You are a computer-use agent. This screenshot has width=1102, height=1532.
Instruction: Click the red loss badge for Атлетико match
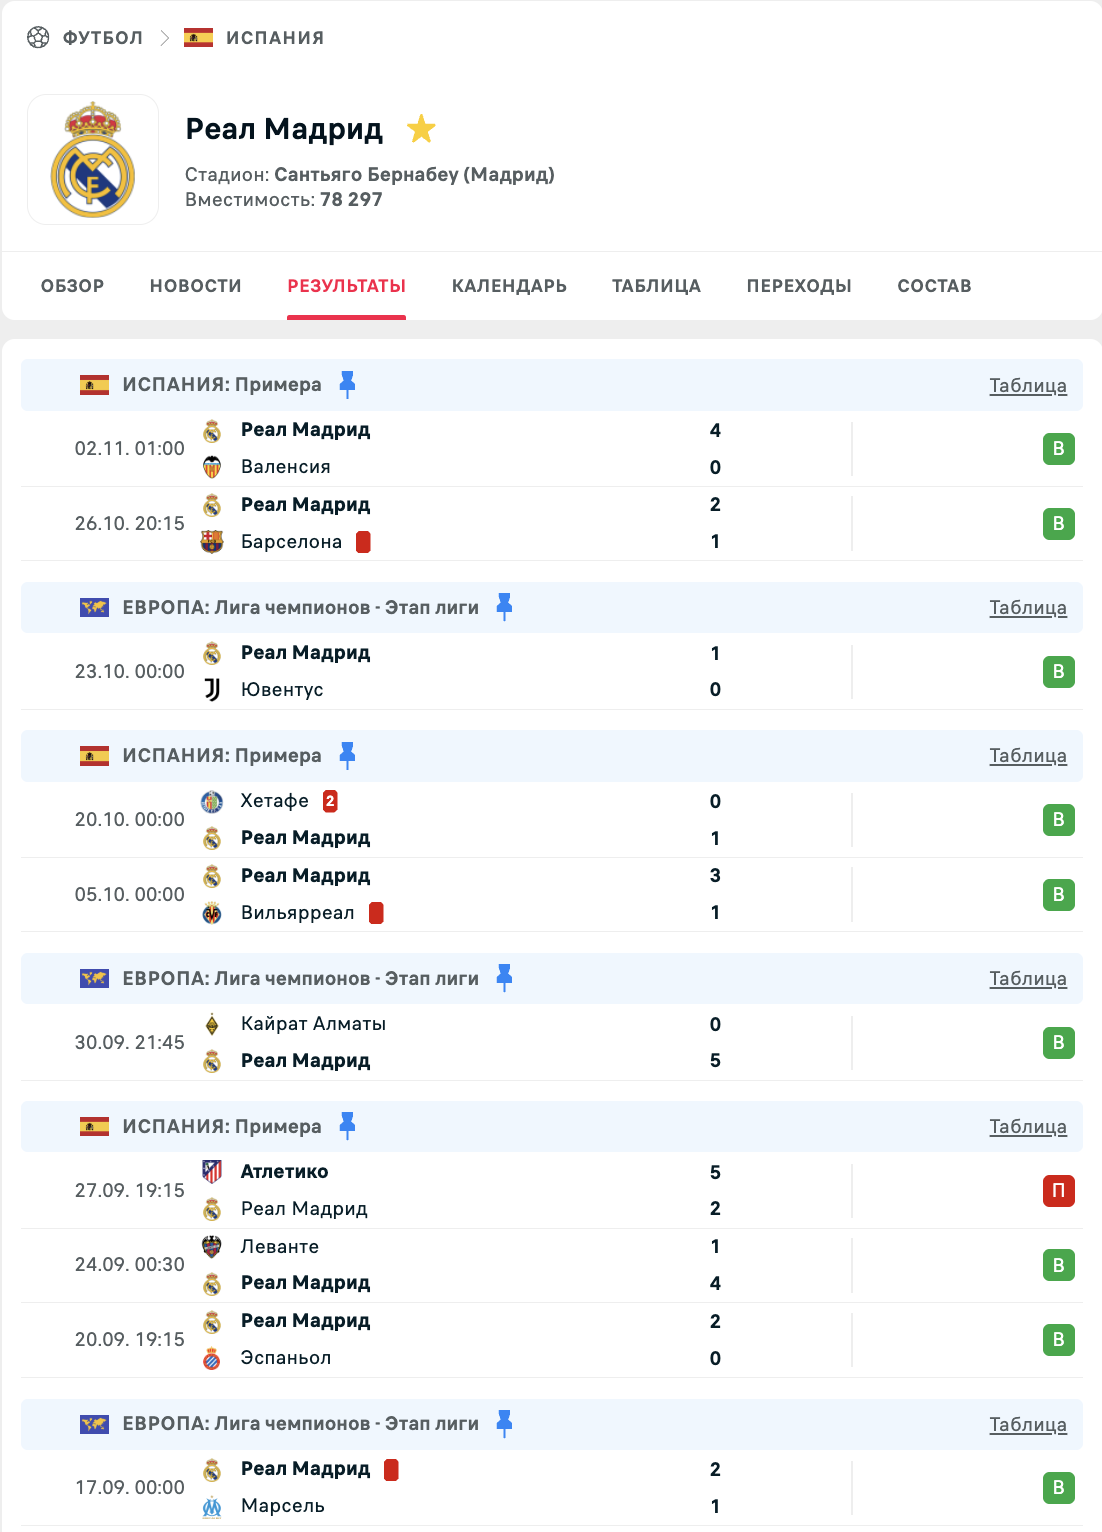(x=1058, y=1191)
